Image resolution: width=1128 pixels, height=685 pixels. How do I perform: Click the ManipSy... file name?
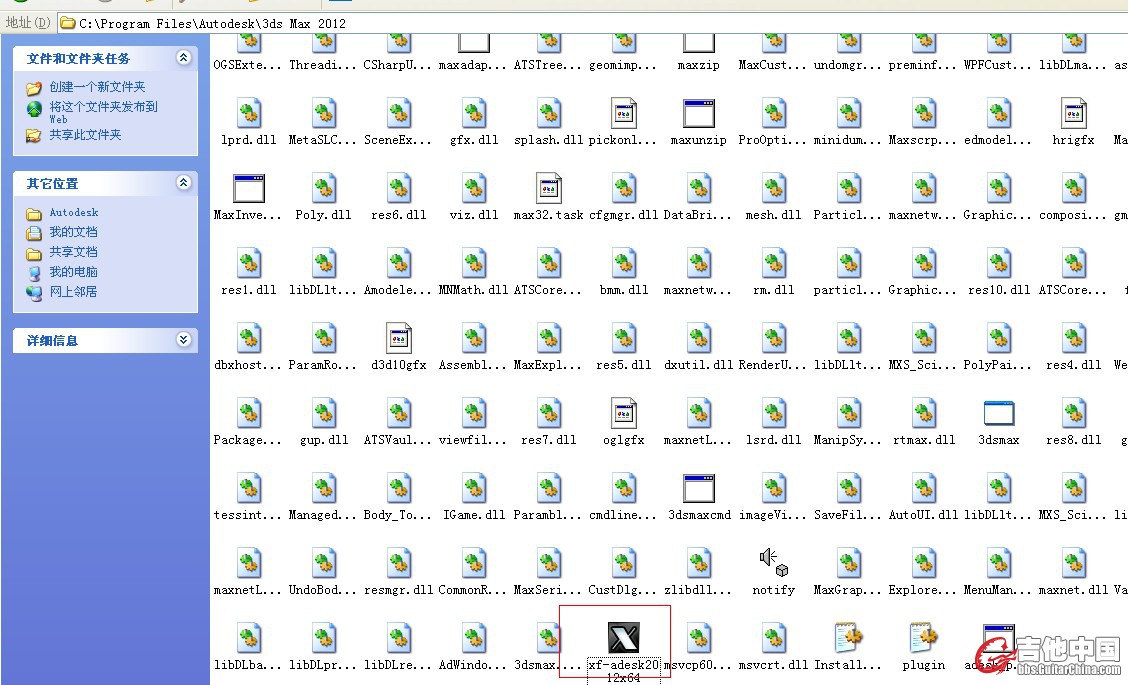[x=847, y=440]
